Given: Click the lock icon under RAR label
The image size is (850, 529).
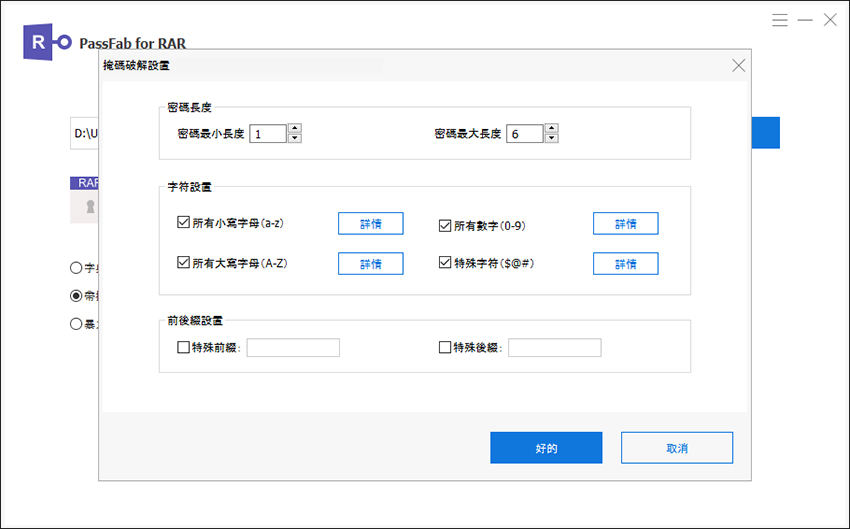Looking at the screenshot, I should [x=90, y=207].
